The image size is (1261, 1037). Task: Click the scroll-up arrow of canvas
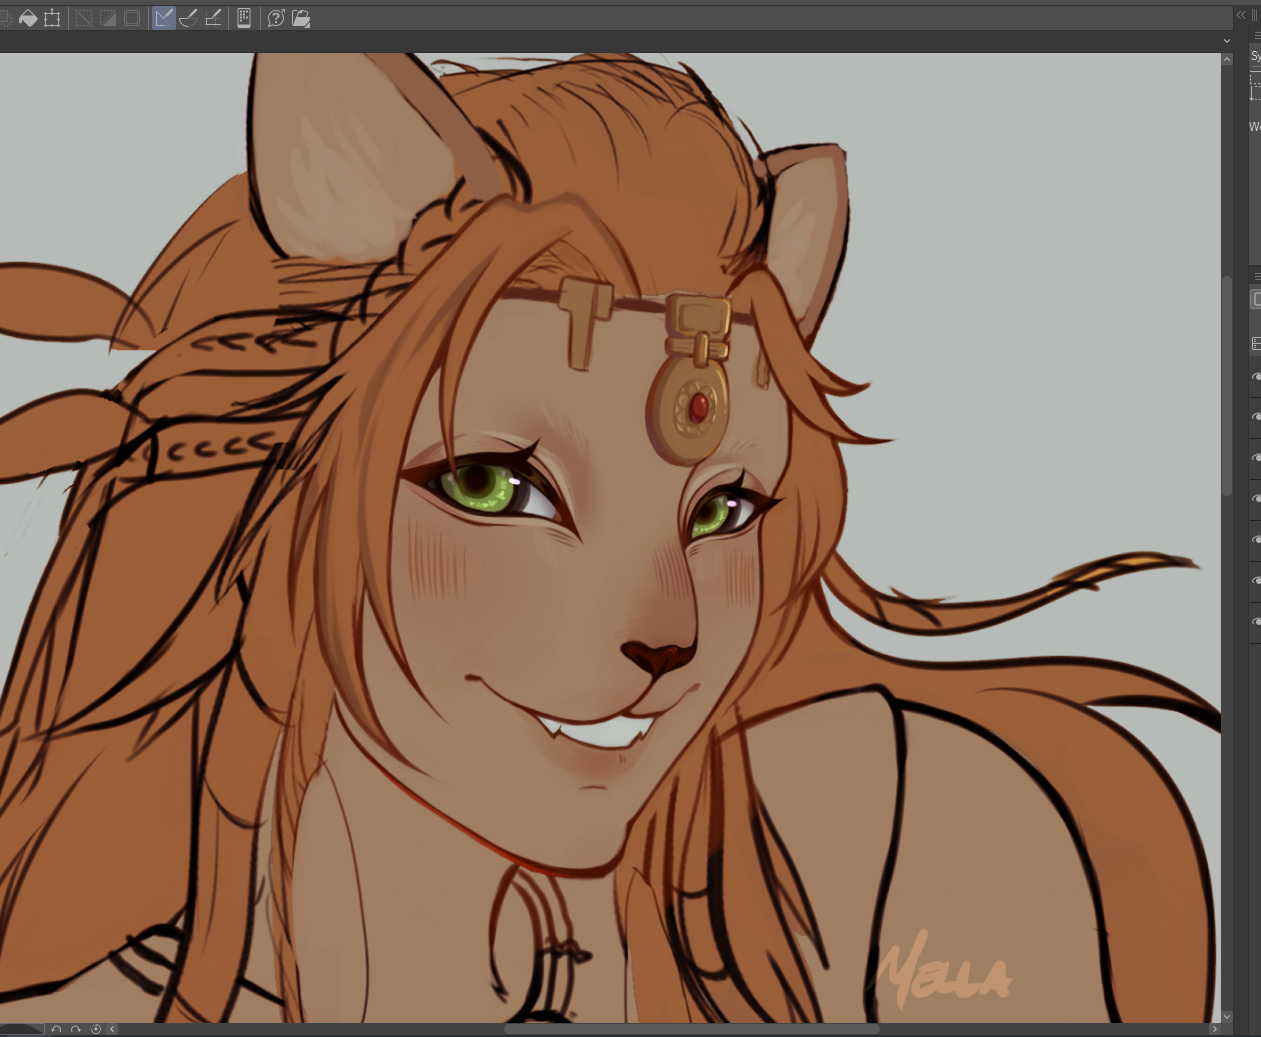(1227, 60)
